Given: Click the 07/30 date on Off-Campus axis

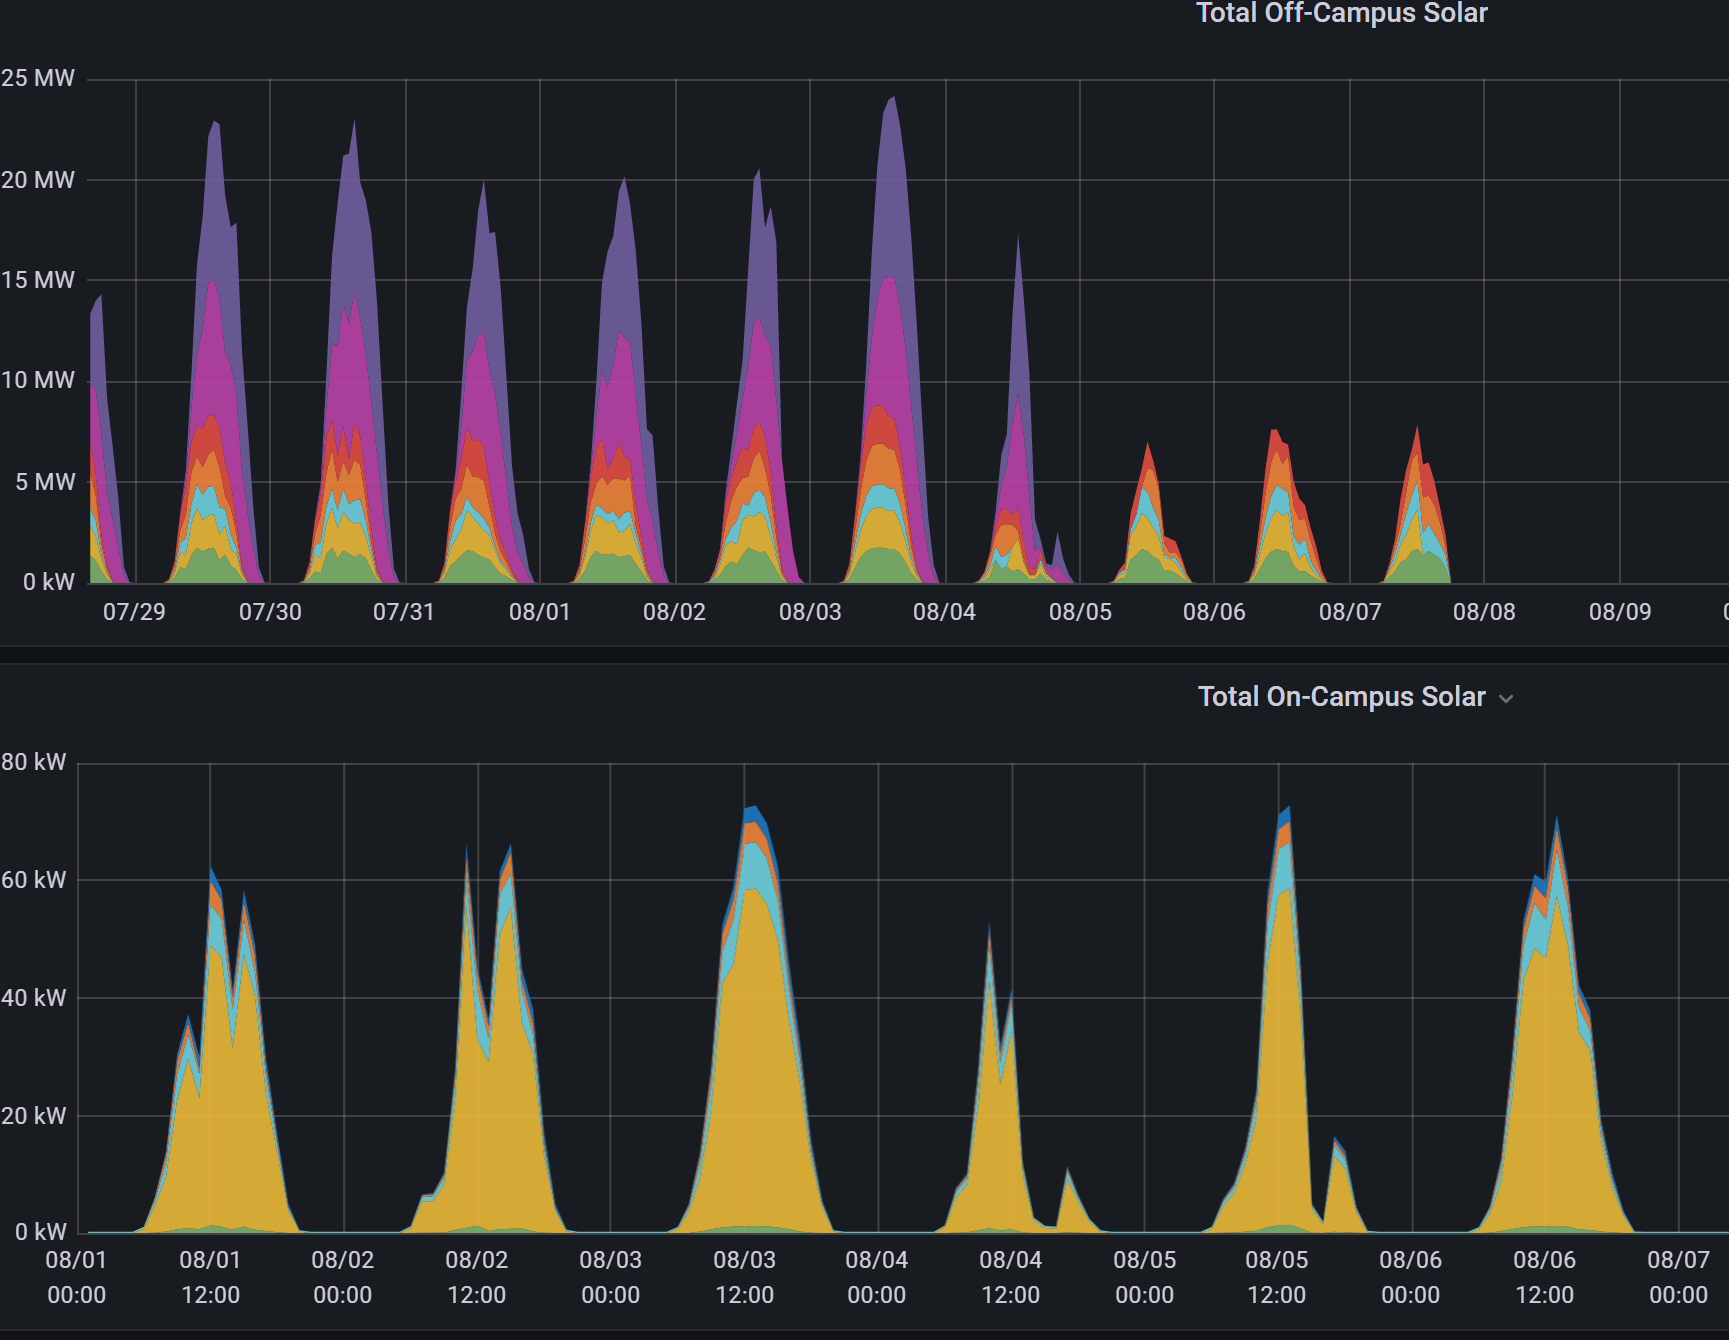Looking at the screenshot, I should (270, 612).
